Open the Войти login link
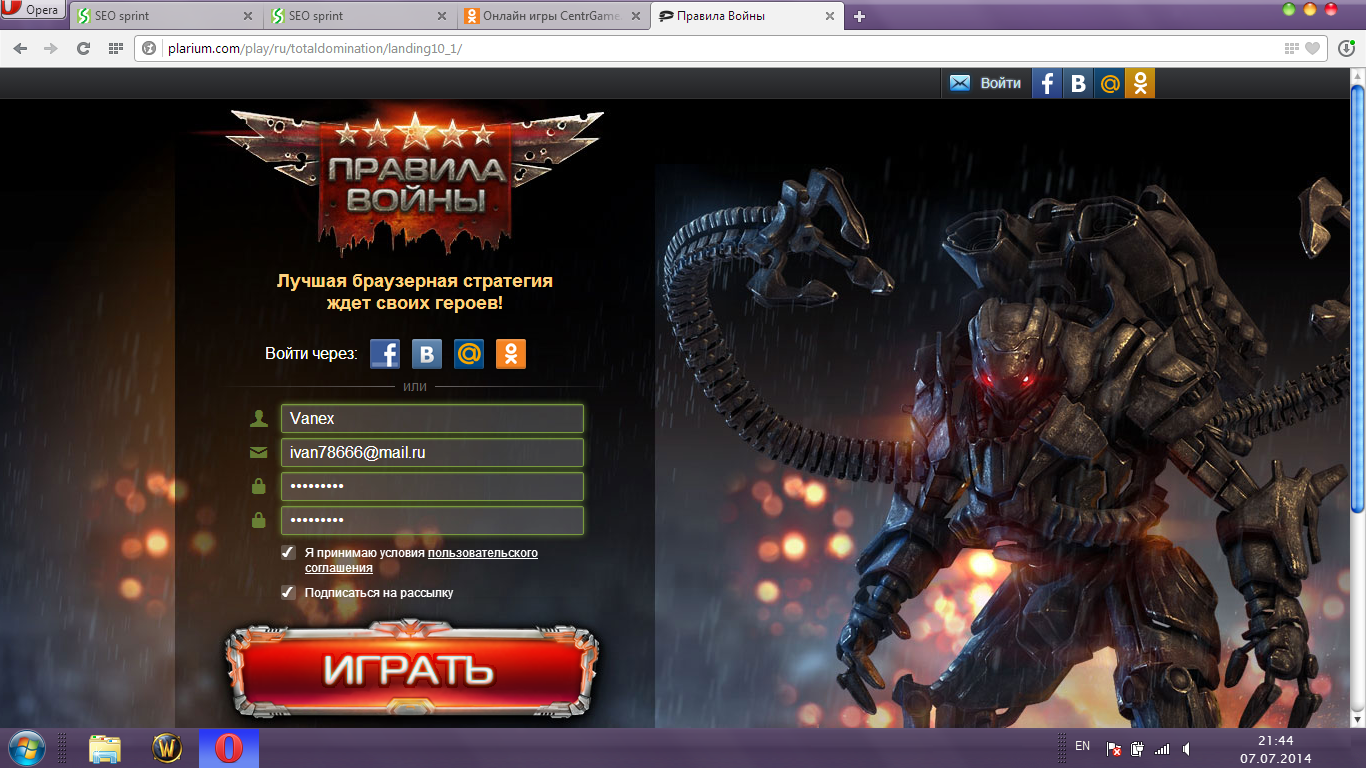 tap(1000, 83)
